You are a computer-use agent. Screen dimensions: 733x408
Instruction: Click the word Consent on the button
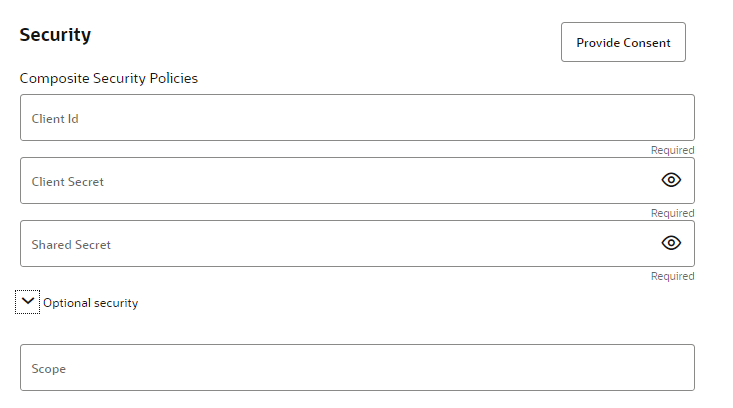[647, 43]
